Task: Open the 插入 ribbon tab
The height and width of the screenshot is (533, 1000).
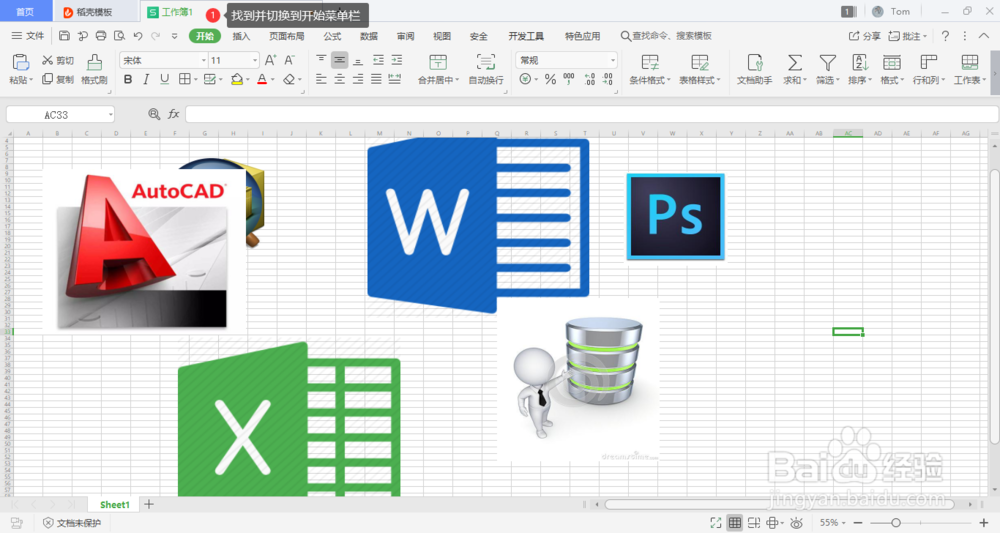Action: click(x=241, y=36)
